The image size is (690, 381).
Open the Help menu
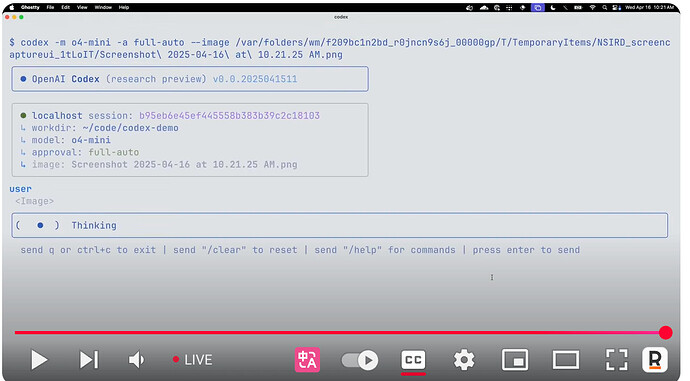click(124, 7)
